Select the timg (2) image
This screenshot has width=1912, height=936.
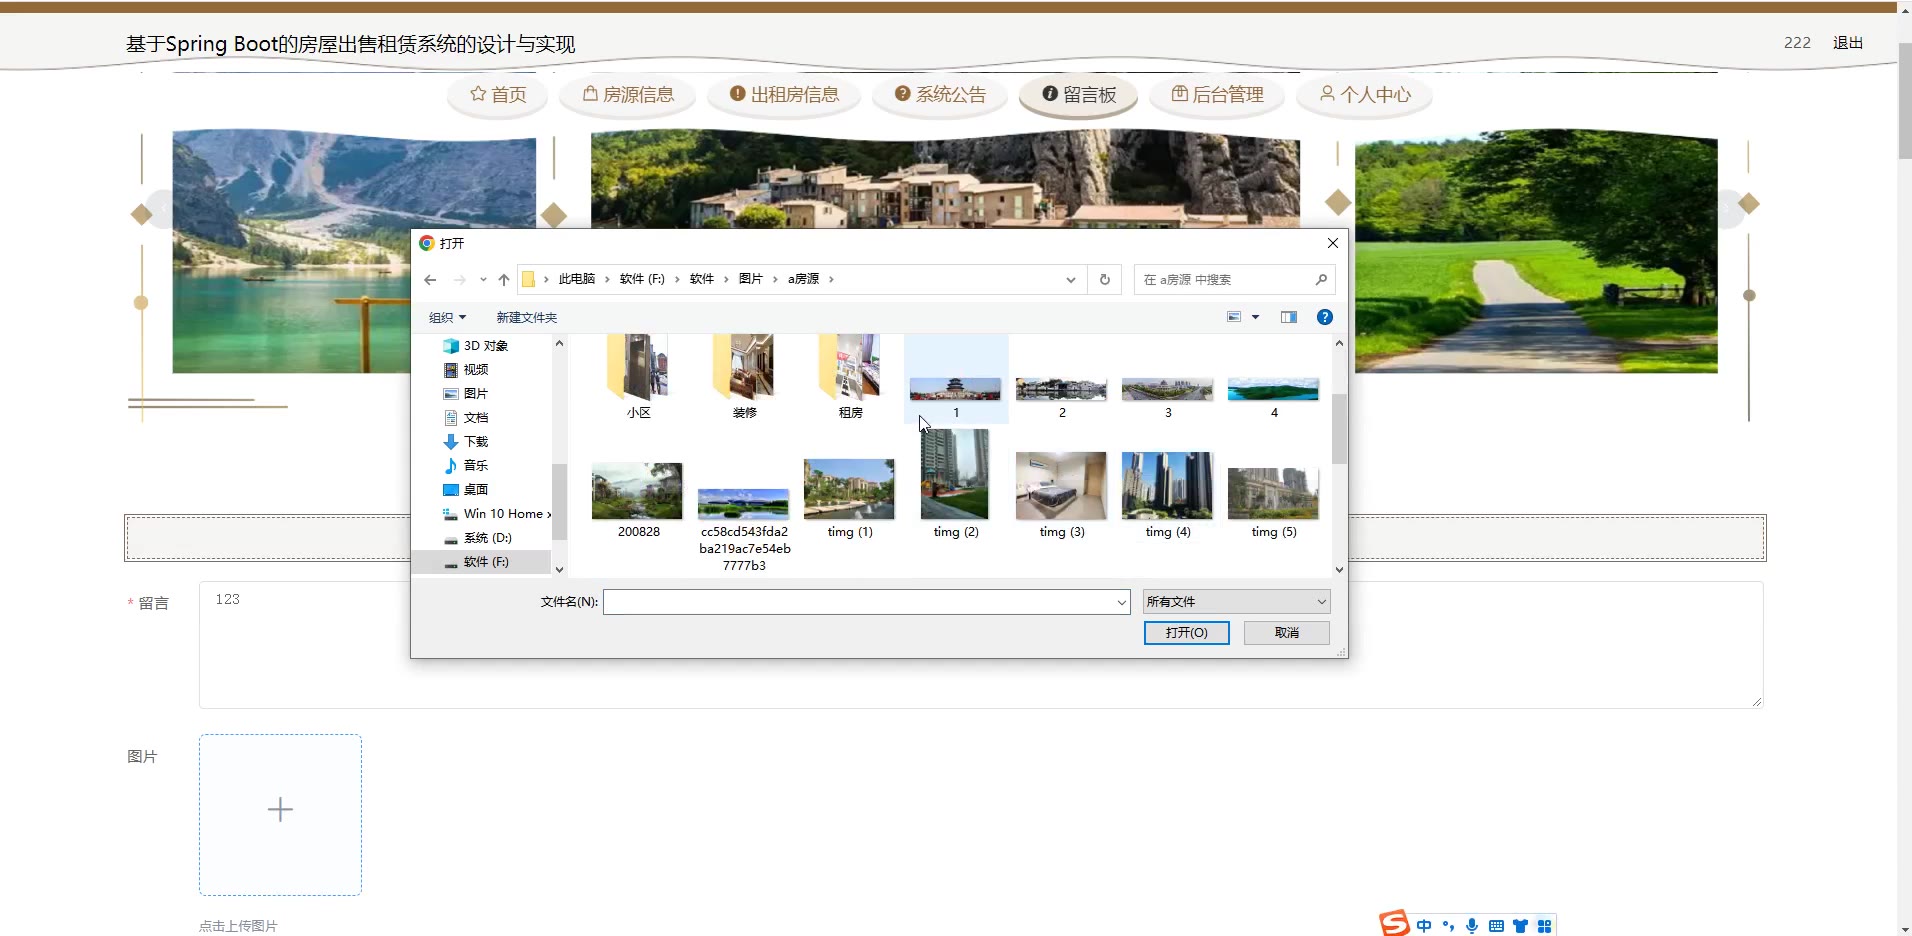[956, 485]
